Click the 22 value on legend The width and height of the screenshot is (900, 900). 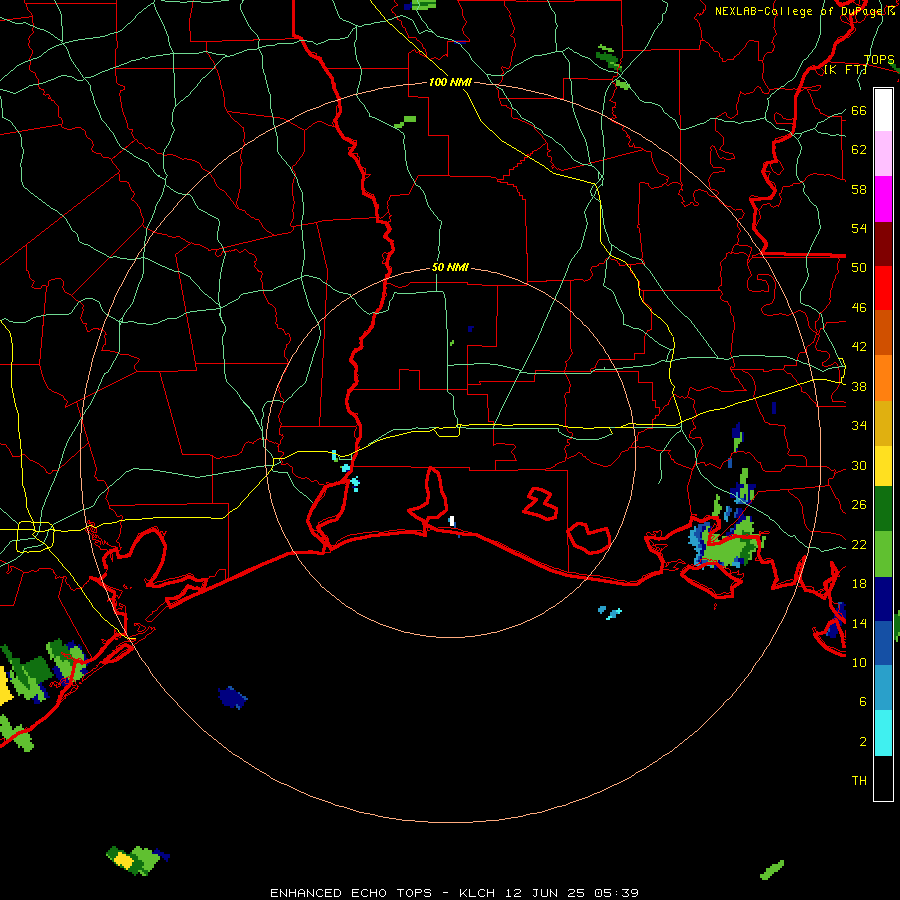point(859,544)
